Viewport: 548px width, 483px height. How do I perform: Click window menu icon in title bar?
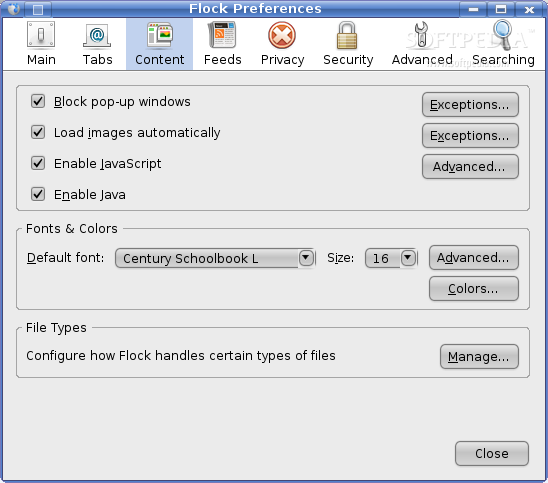pyautogui.click(x=13, y=9)
